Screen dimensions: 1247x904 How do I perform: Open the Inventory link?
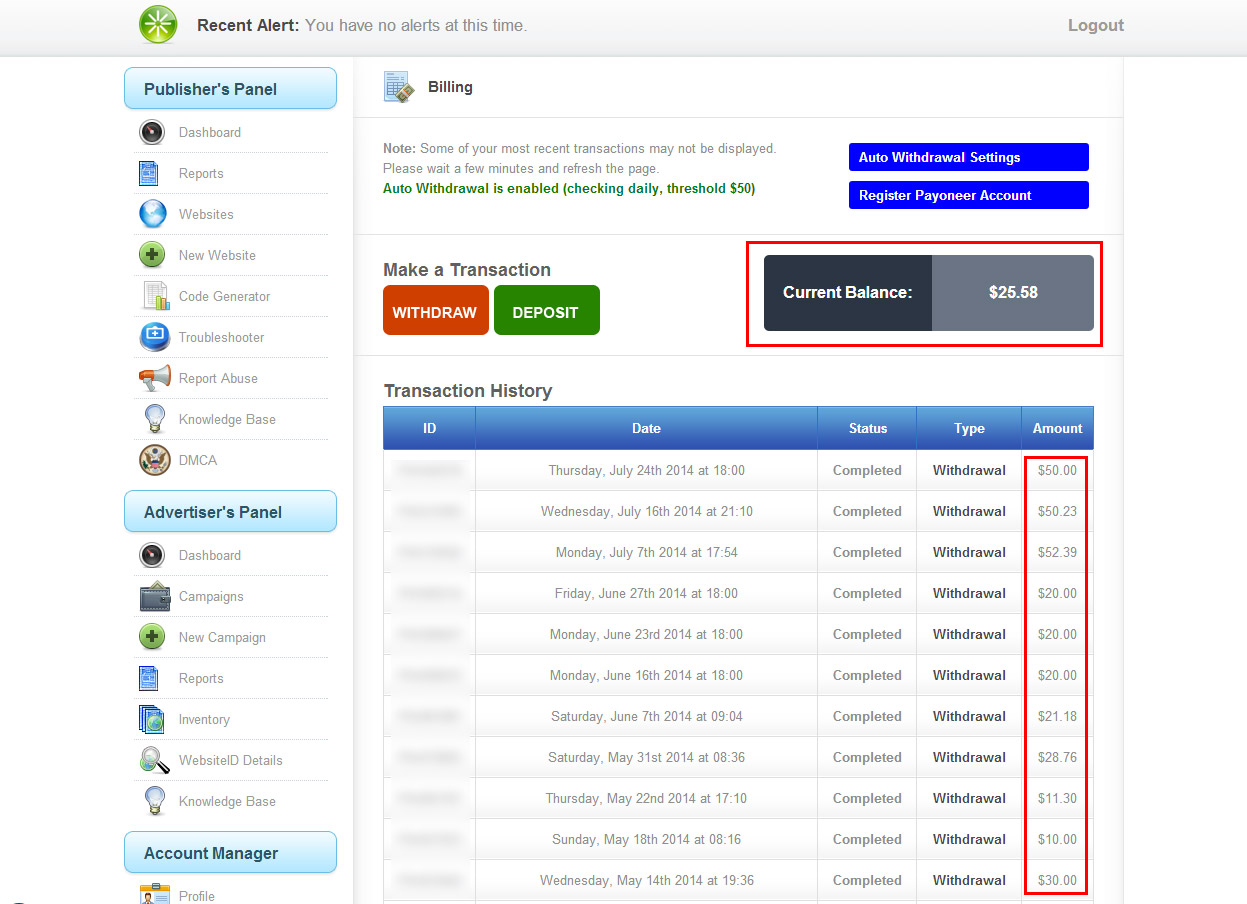(x=204, y=719)
